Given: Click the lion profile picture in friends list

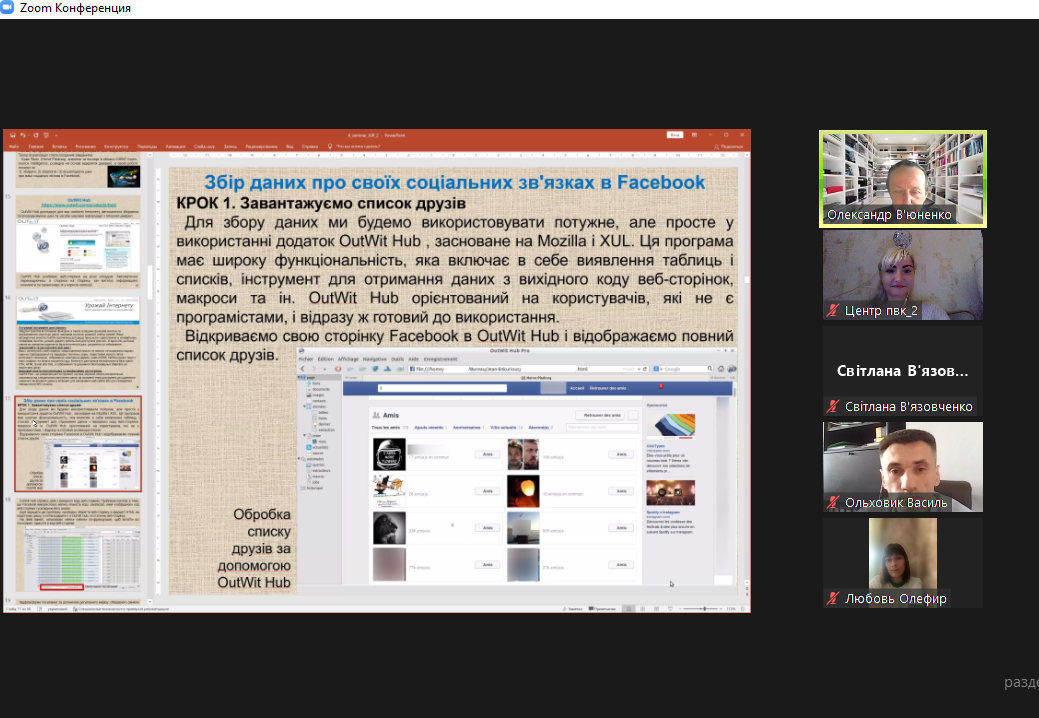Looking at the screenshot, I should pyautogui.click(x=389, y=528).
